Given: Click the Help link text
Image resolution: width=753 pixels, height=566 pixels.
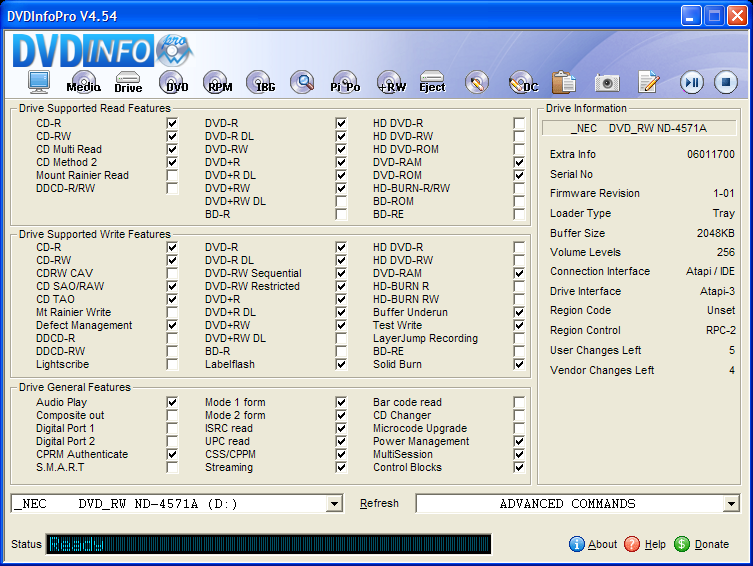Looking at the screenshot, I should (655, 544).
